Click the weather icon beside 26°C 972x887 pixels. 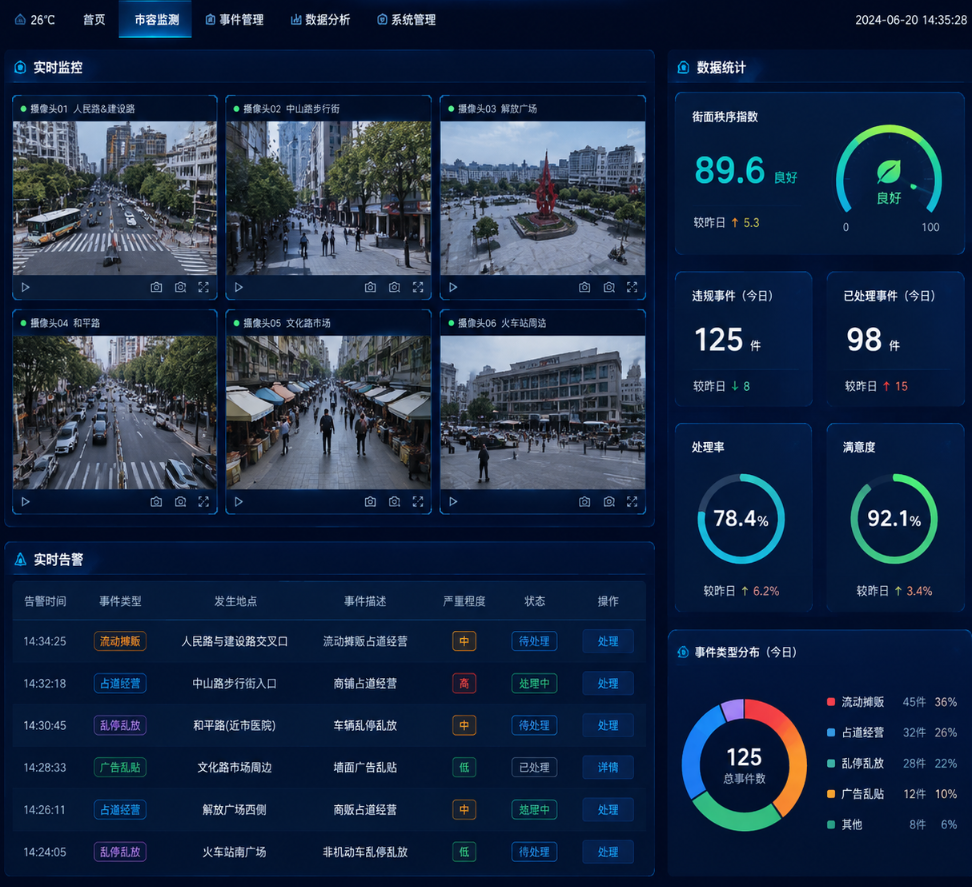[x=20, y=20]
